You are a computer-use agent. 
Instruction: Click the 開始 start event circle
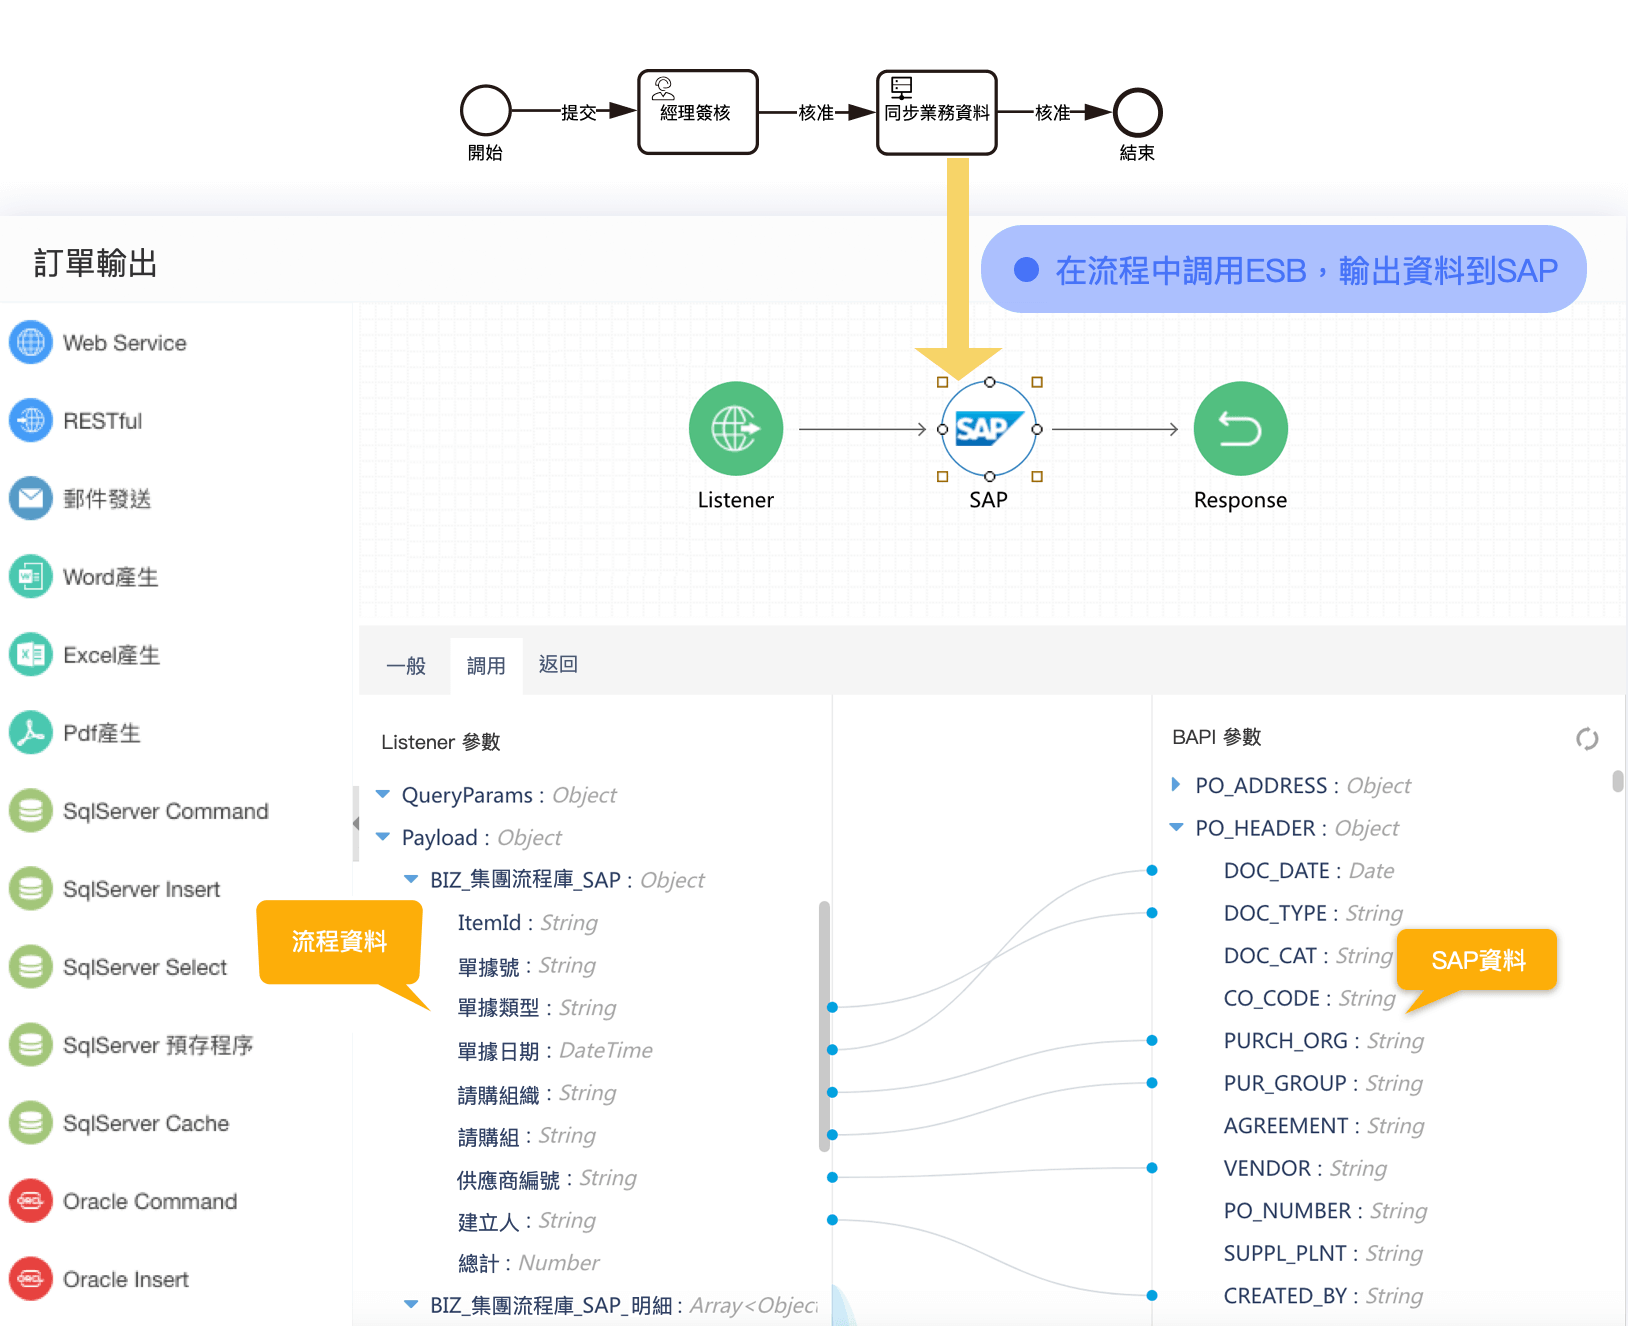(486, 111)
